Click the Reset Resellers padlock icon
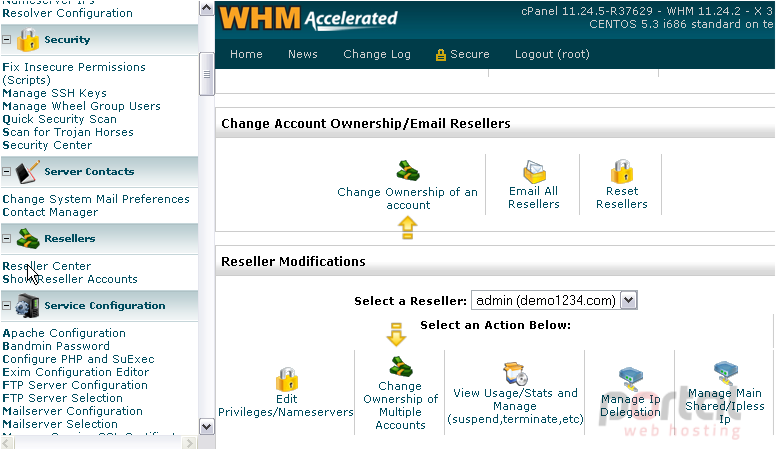 tap(622, 171)
